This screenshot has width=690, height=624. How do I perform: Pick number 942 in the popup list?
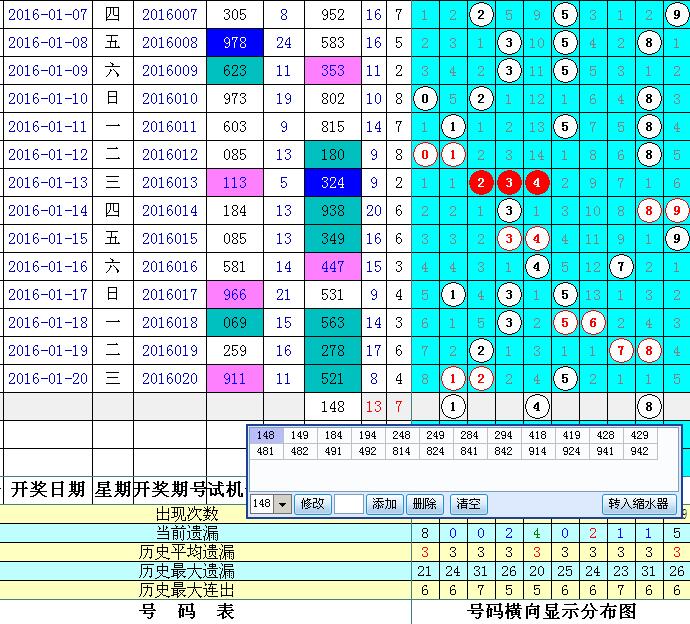[x=639, y=451]
